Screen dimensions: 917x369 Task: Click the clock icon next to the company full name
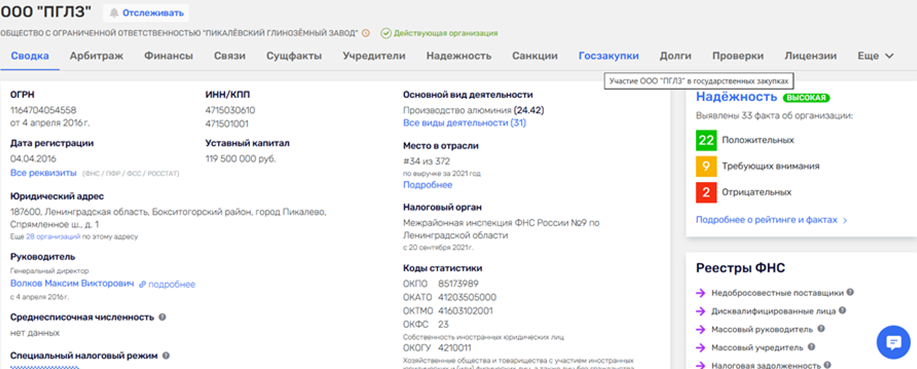[x=366, y=33]
